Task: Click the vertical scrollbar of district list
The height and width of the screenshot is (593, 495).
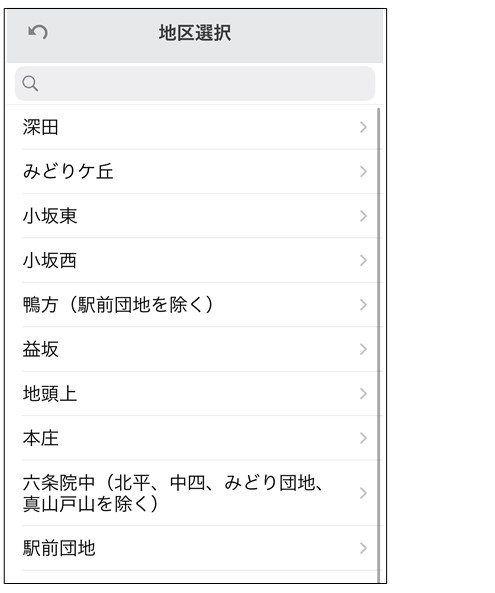Action: (379, 345)
